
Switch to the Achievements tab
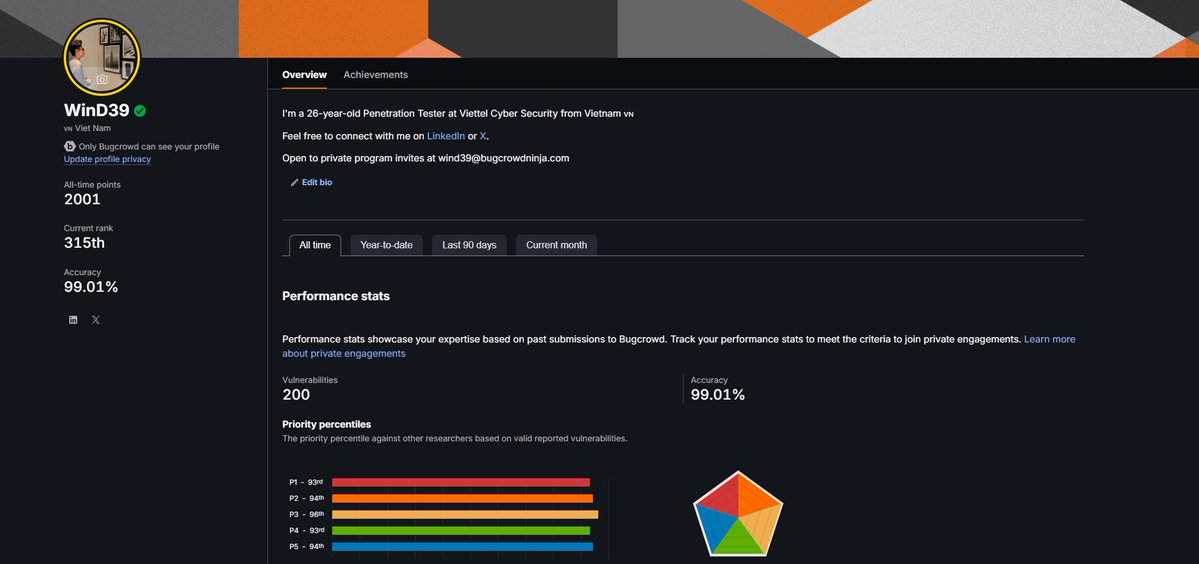pos(375,75)
